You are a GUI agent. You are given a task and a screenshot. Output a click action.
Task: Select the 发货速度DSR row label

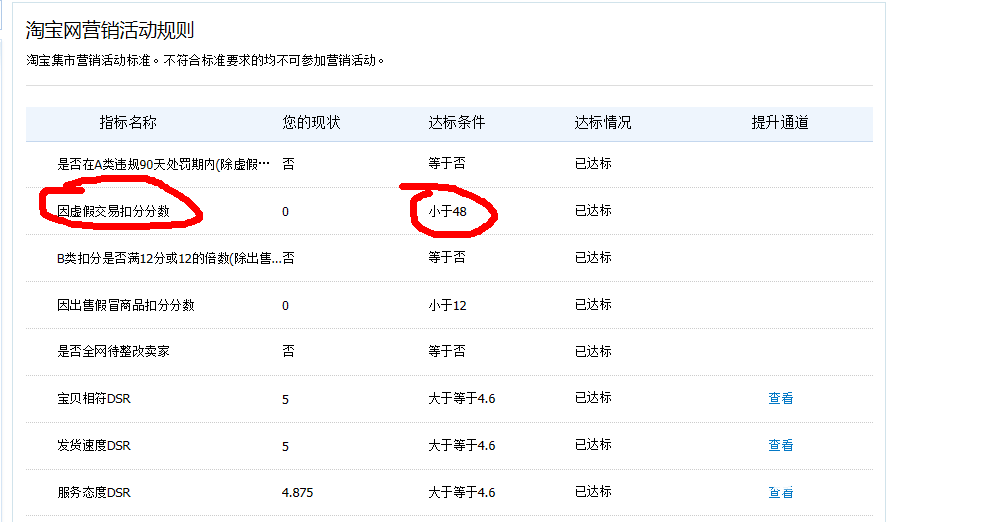[x=94, y=445]
